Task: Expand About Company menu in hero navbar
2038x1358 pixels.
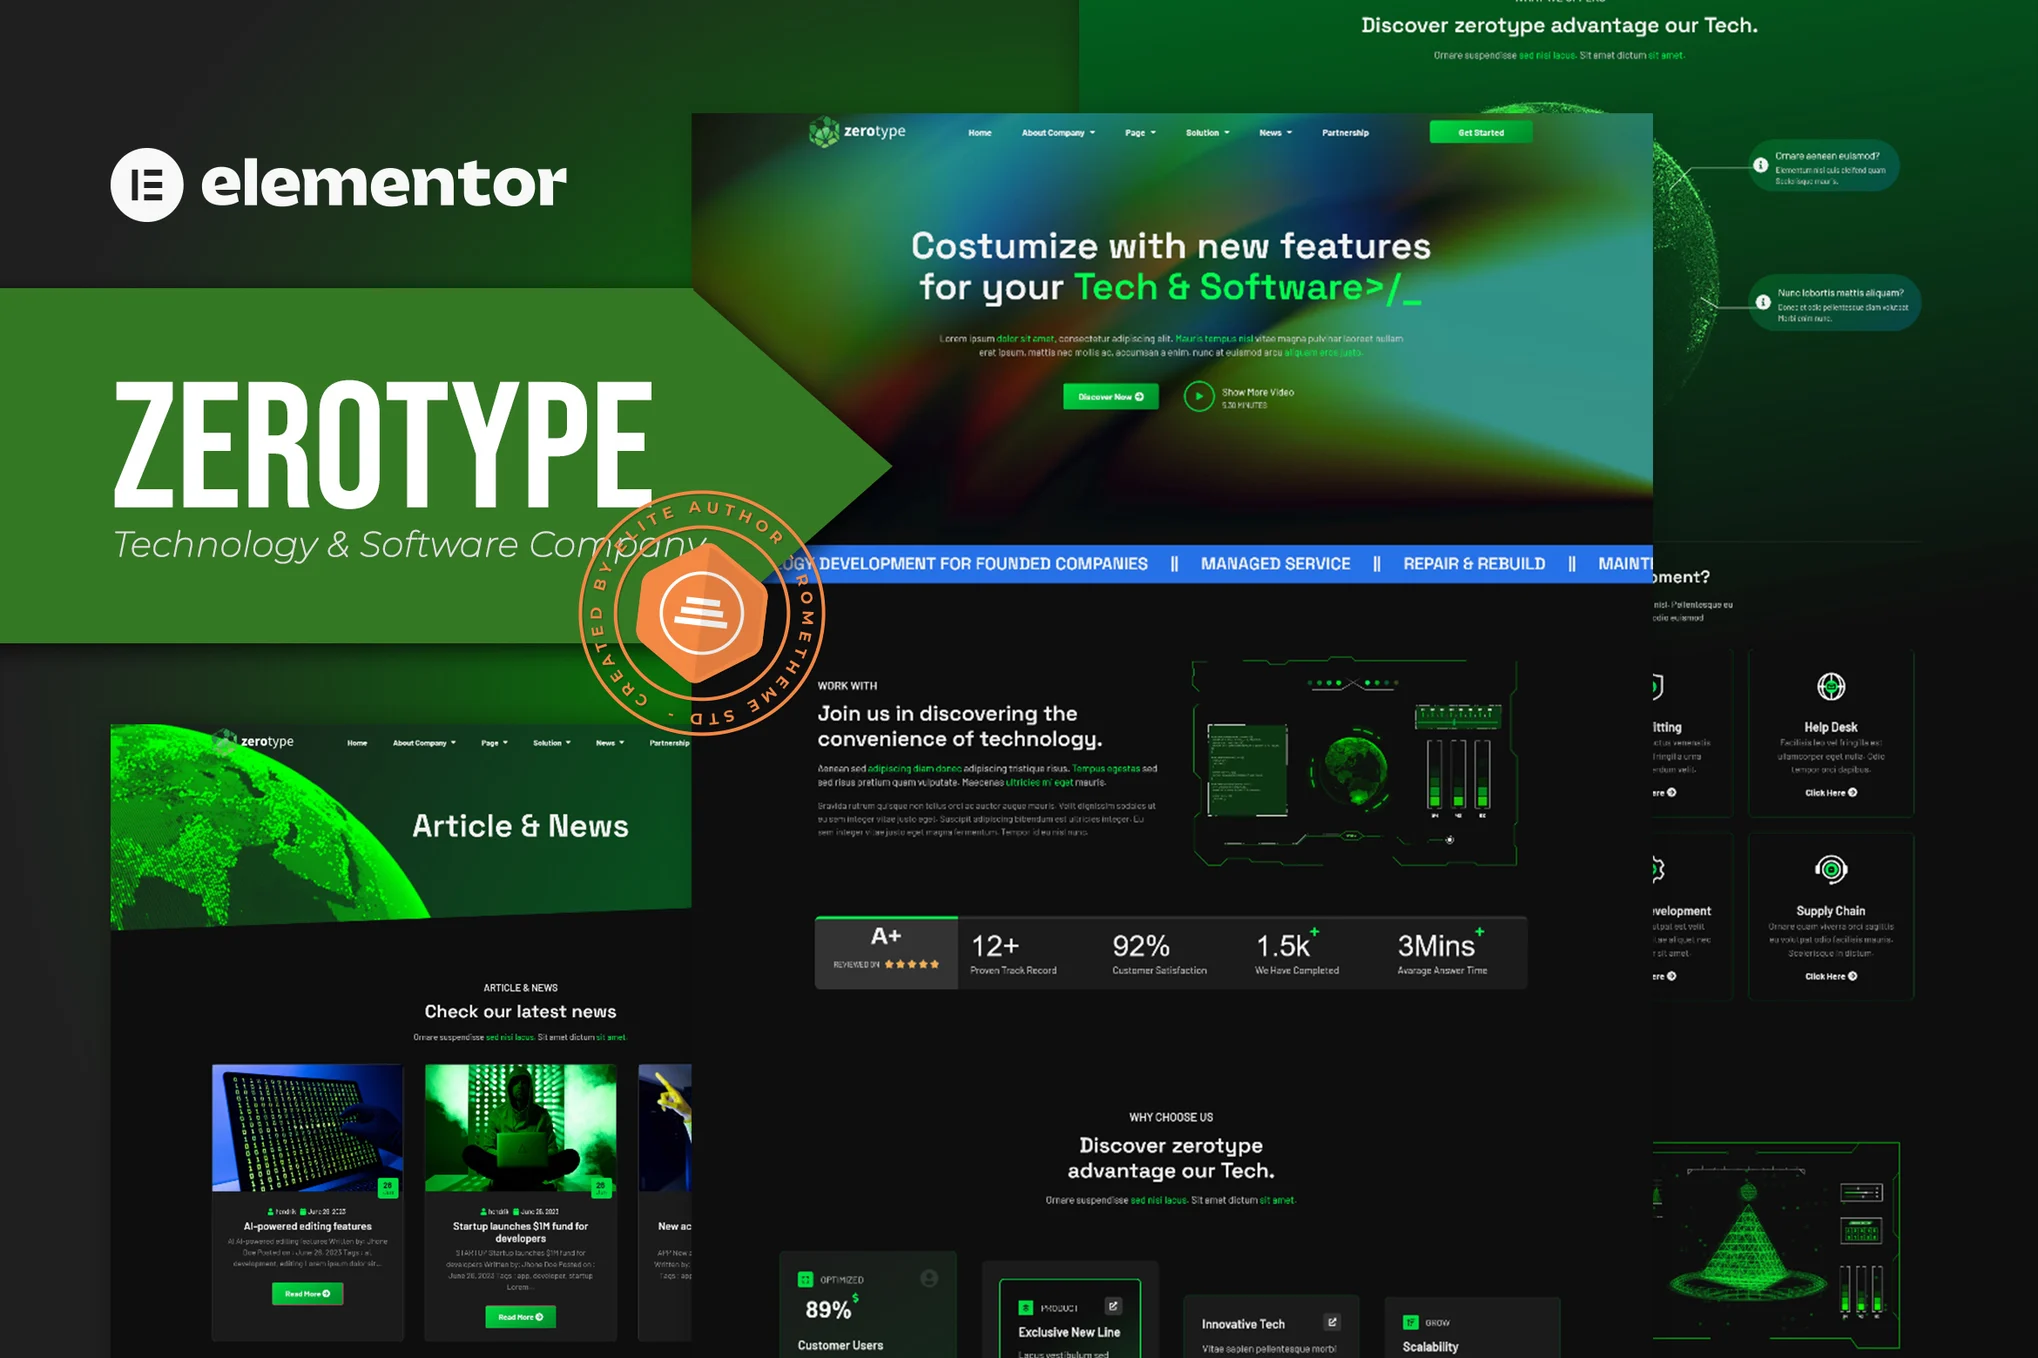Action: coord(1058,133)
